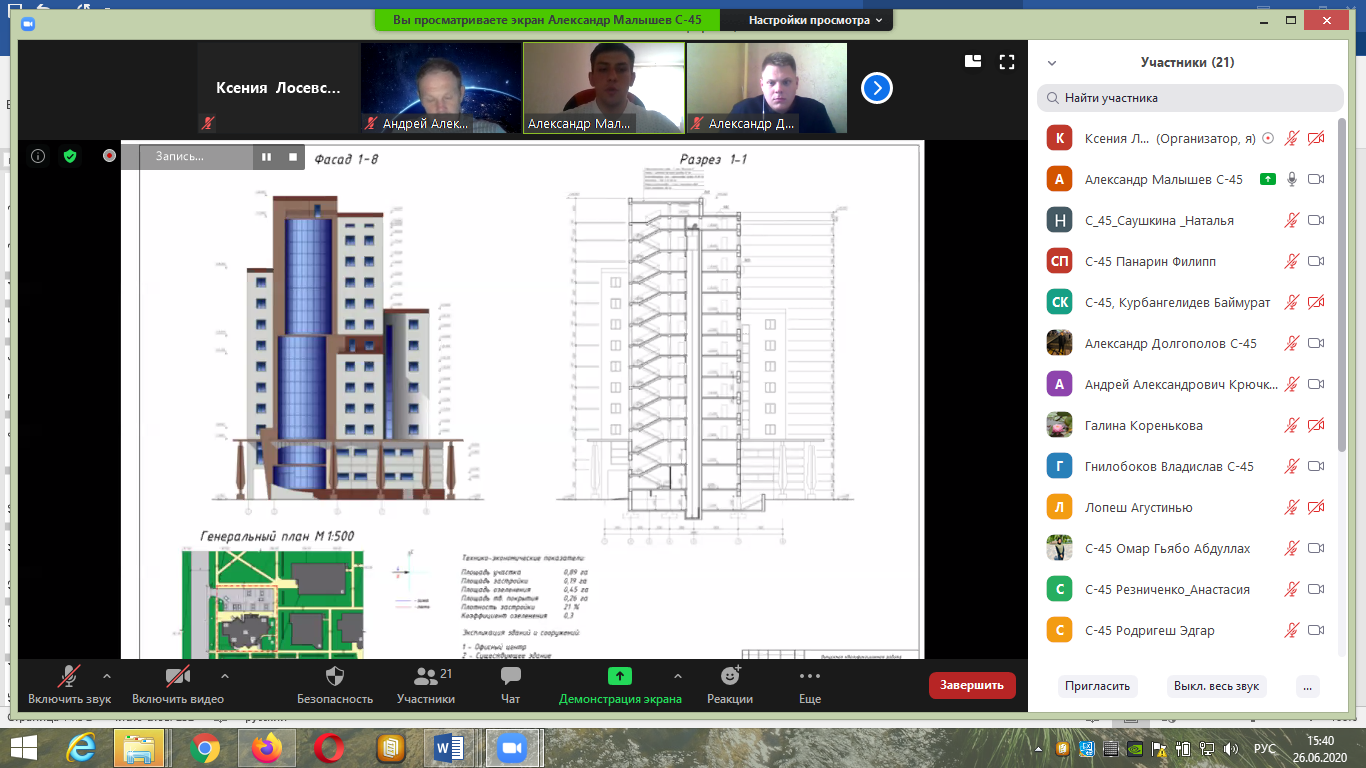Click РУС language indicator in tray
Screen dimensions: 1366x768
pos(1265,748)
